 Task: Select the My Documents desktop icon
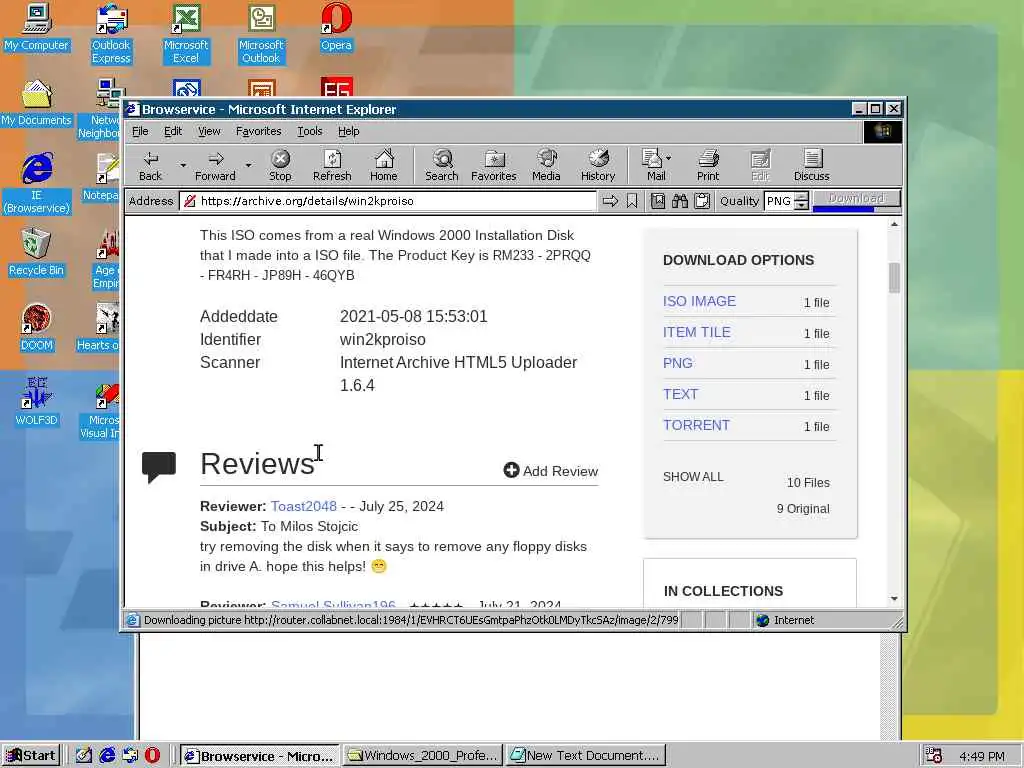(x=37, y=103)
